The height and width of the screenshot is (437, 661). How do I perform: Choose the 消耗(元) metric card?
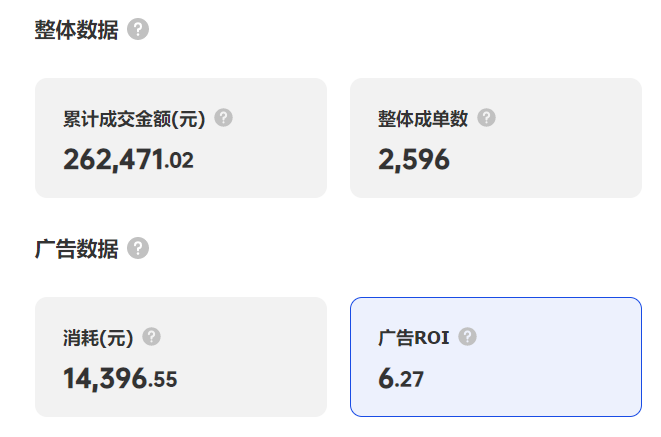point(180,357)
